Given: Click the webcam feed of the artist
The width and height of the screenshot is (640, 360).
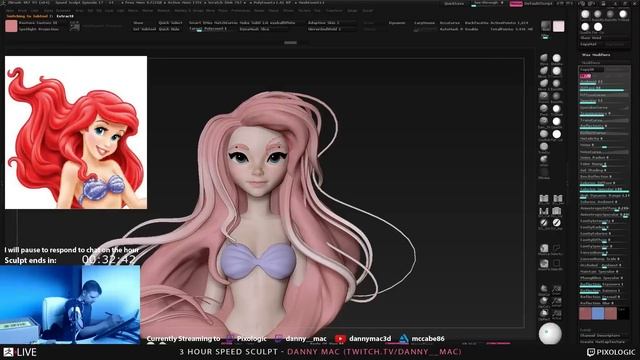Looking at the screenshot, I should [x=70, y=304].
